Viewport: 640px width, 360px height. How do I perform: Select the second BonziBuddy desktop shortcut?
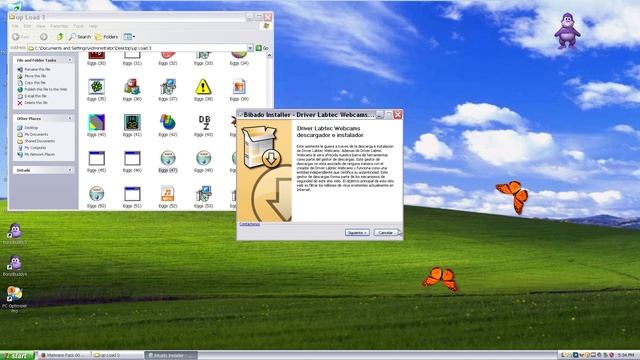(x=15, y=267)
